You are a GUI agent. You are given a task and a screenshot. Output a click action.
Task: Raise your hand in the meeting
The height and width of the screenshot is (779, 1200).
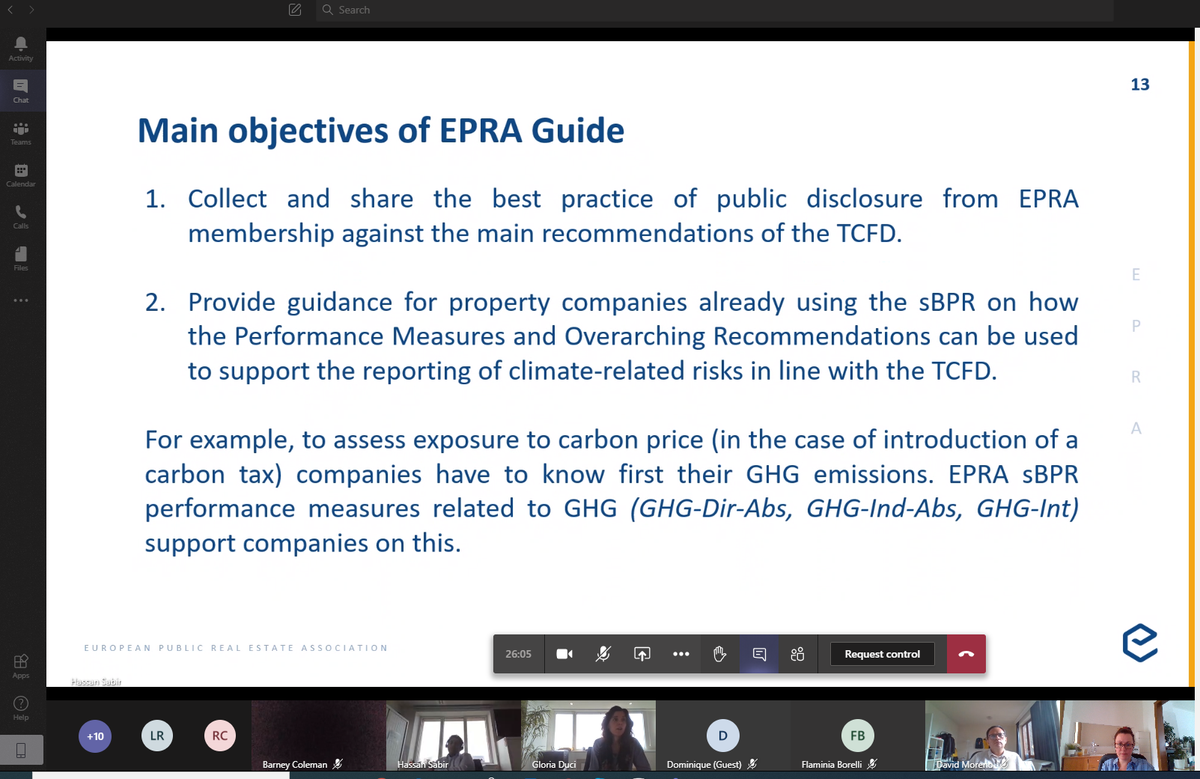[x=719, y=654]
